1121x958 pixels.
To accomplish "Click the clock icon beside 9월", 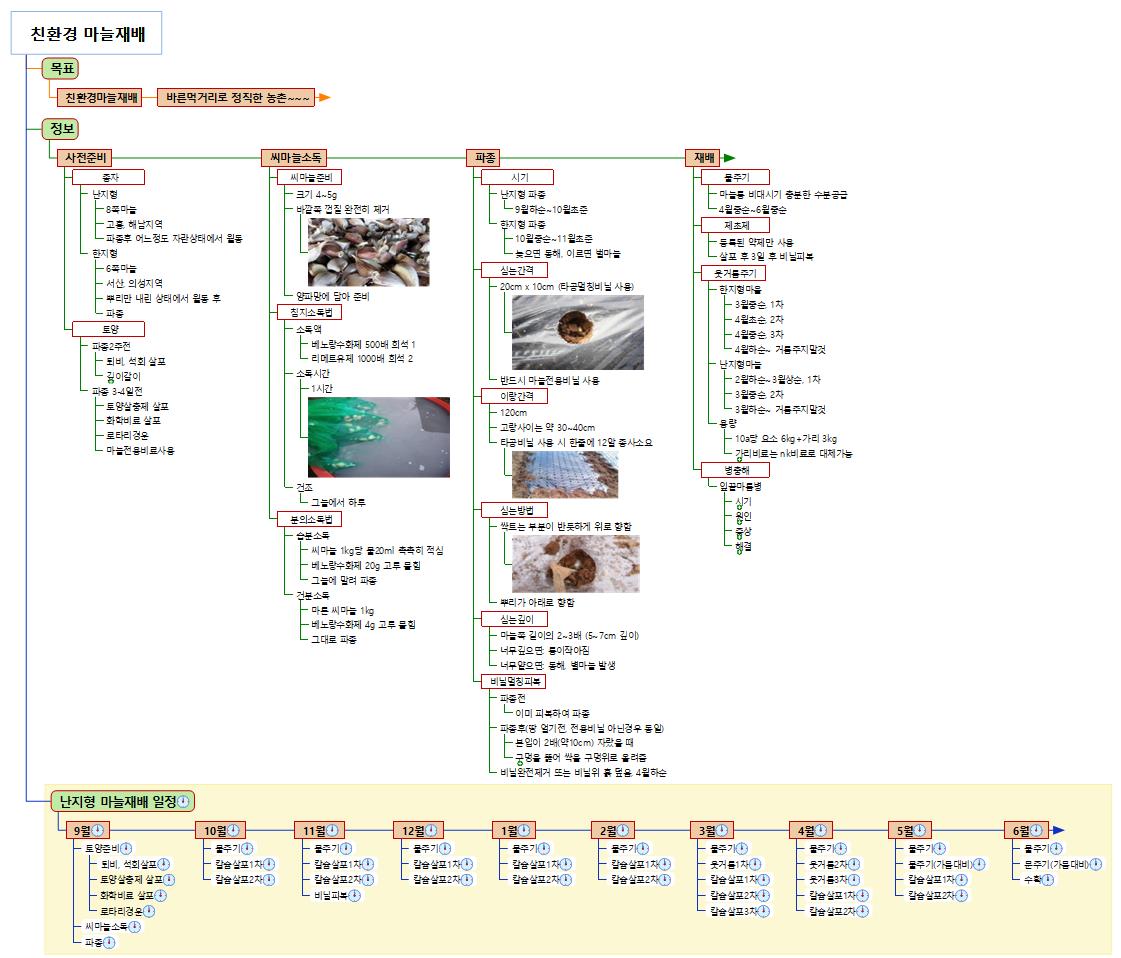I will (x=99, y=830).
